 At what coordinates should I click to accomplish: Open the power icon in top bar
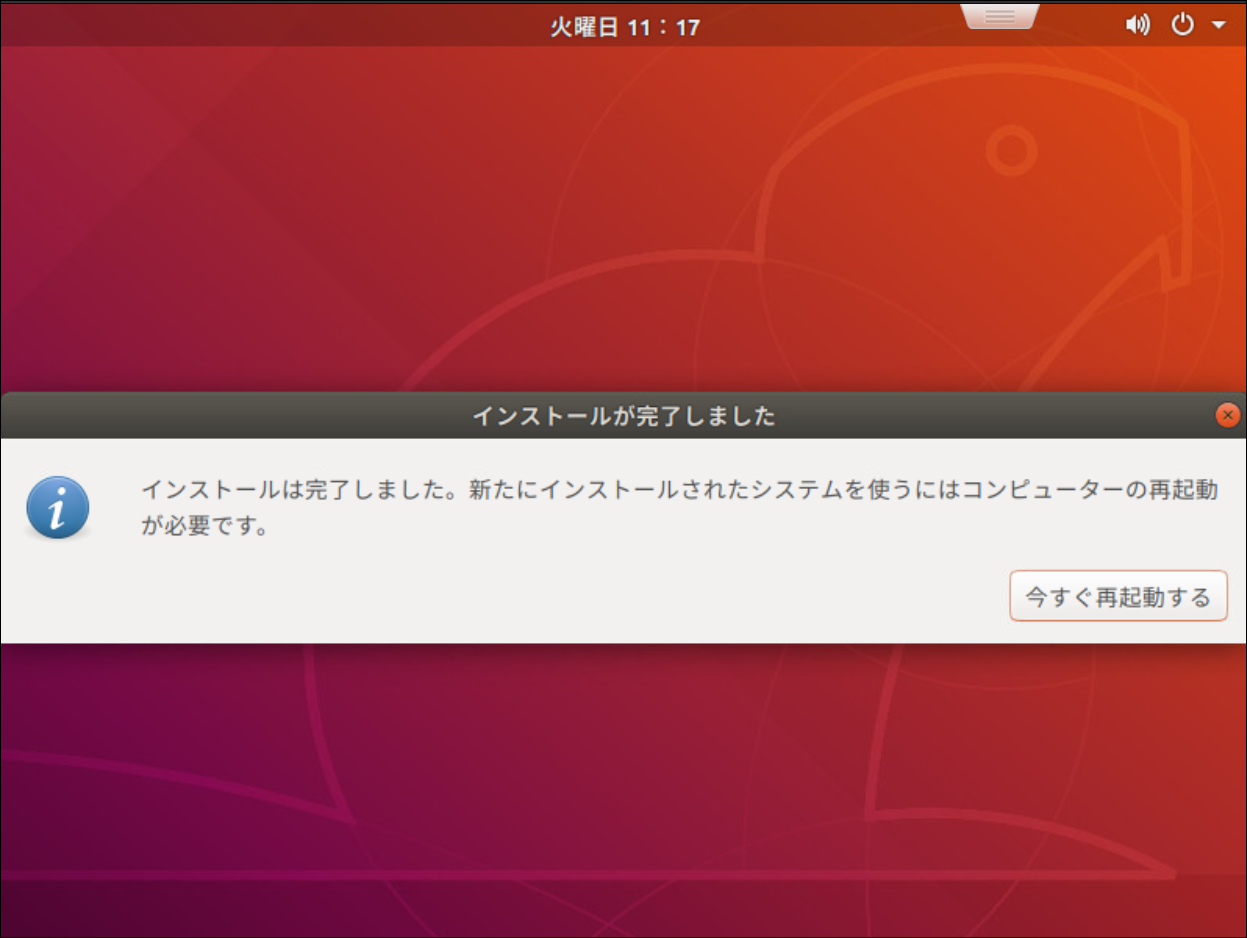(x=1183, y=25)
